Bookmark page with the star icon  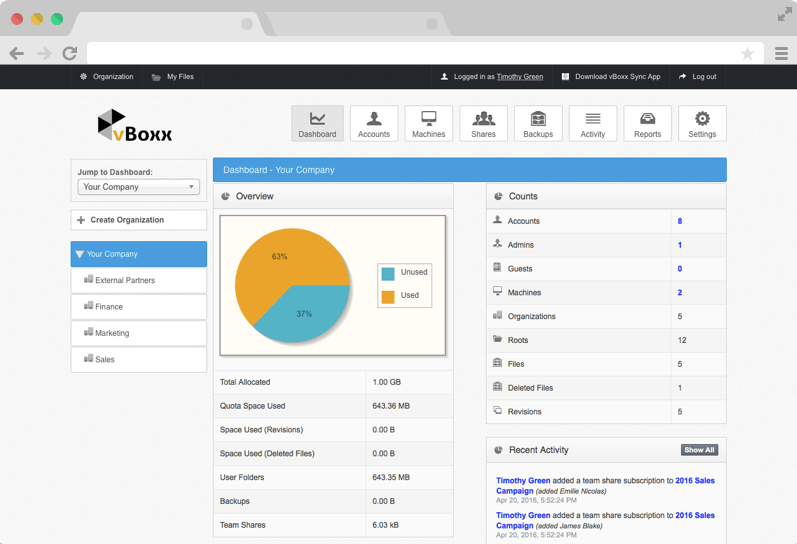tap(747, 53)
